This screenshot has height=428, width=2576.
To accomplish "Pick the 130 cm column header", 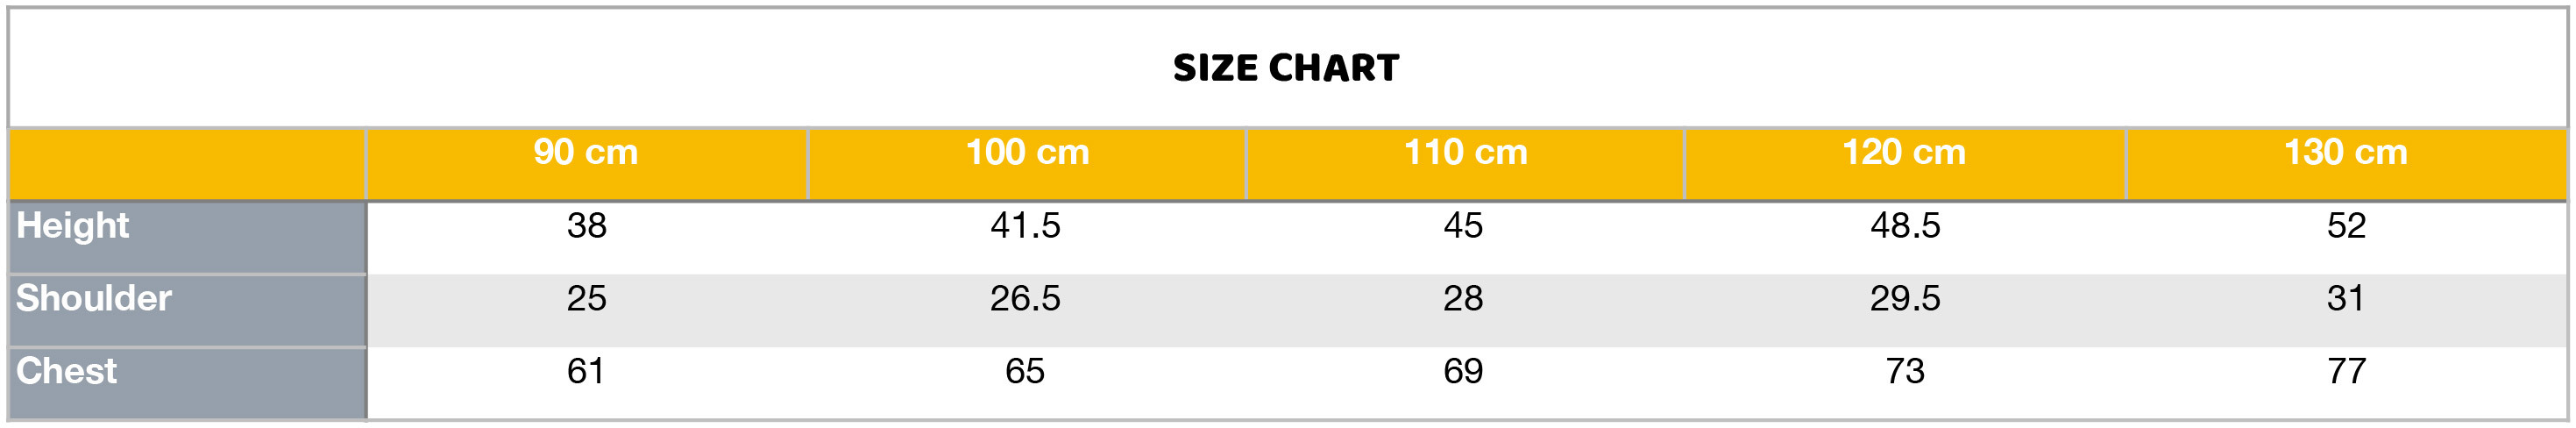I will [2345, 152].
